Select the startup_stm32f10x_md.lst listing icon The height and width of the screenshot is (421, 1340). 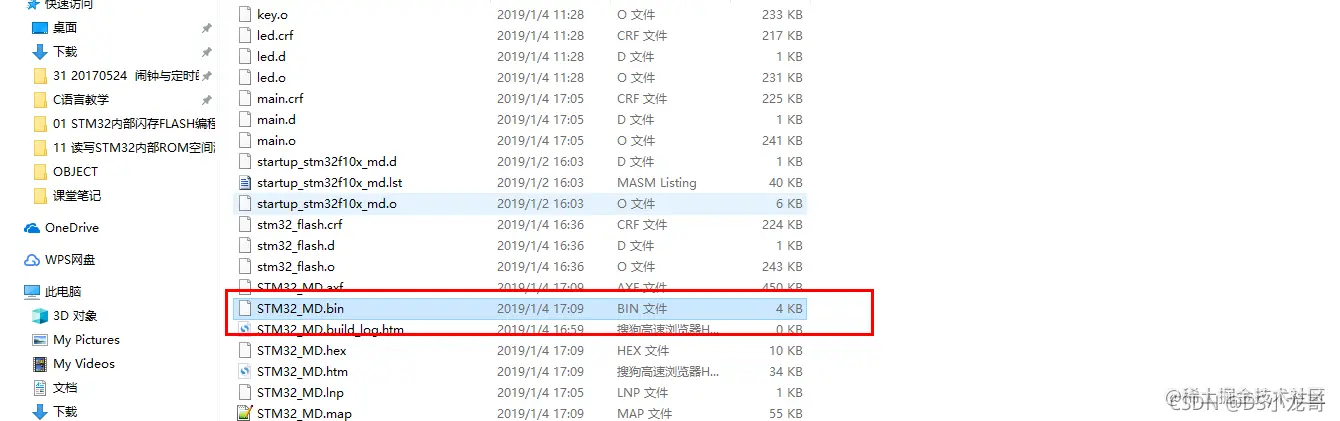click(244, 183)
